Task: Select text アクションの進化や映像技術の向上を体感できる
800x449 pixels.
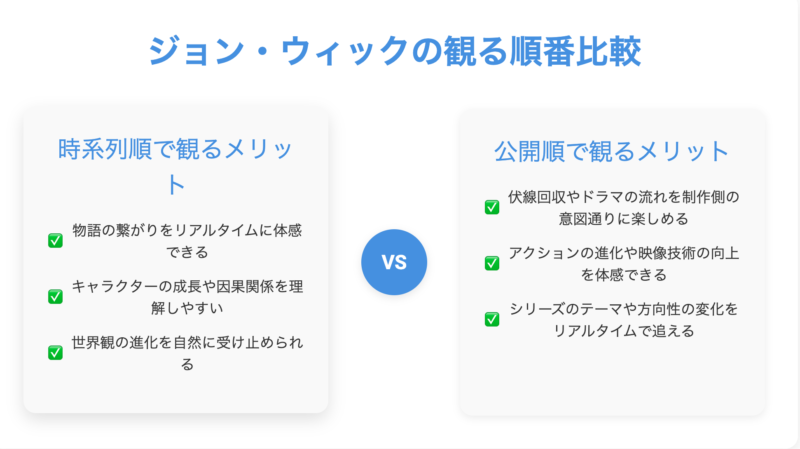Action: click(x=623, y=264)
